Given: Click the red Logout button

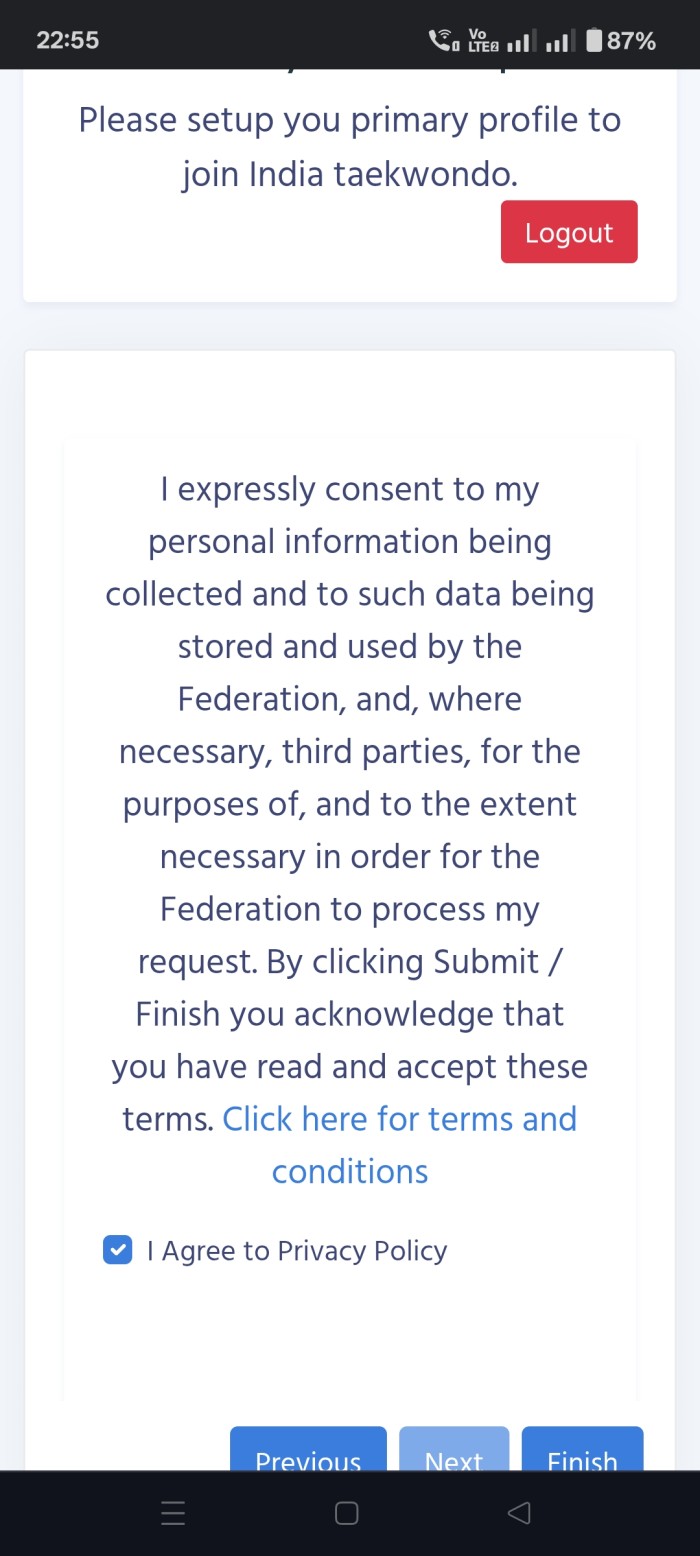Looking at the screenshot, I should point(569,232).
